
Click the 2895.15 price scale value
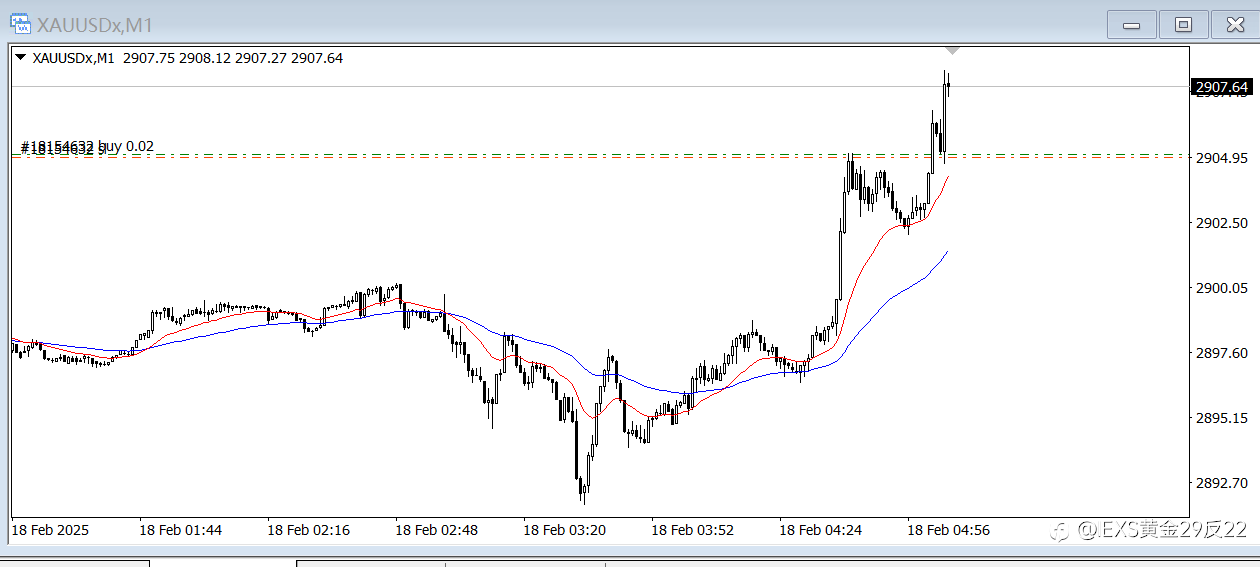coord(1221,418)
